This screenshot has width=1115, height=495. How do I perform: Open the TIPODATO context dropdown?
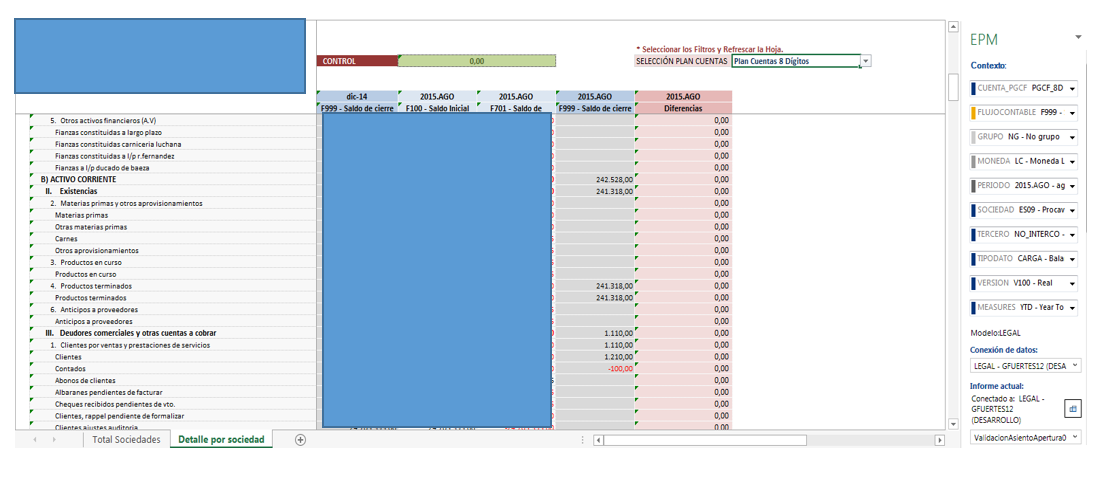(x=1072, y=259)
